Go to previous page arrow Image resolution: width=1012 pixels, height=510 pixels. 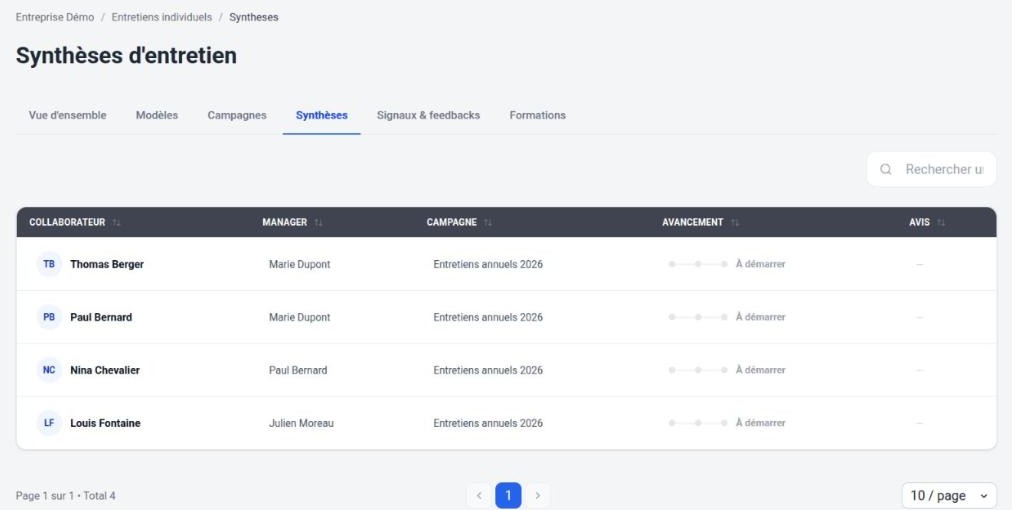[479, 496]
